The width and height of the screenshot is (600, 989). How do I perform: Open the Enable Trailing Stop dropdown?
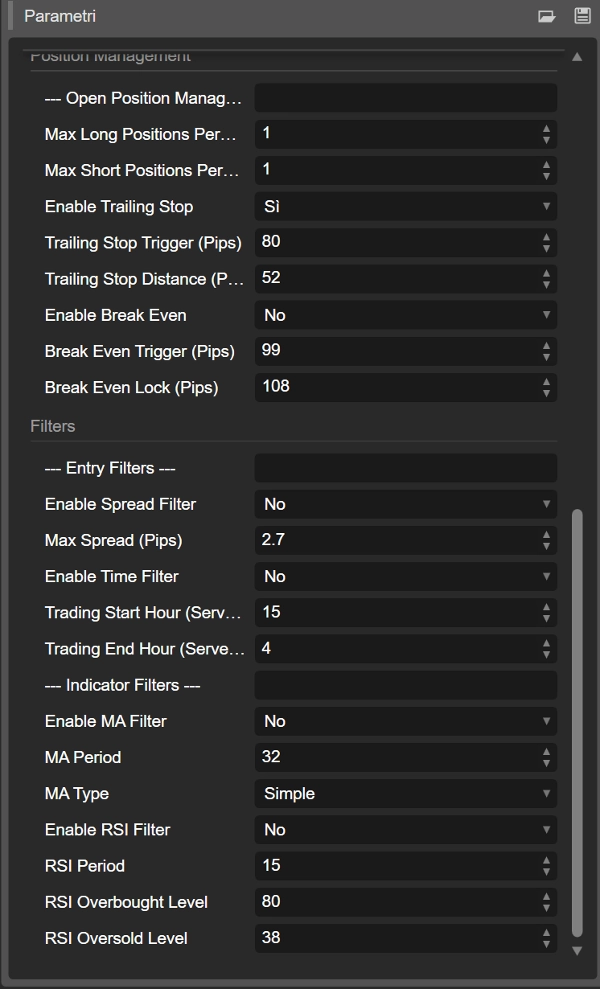coord(405,207)
